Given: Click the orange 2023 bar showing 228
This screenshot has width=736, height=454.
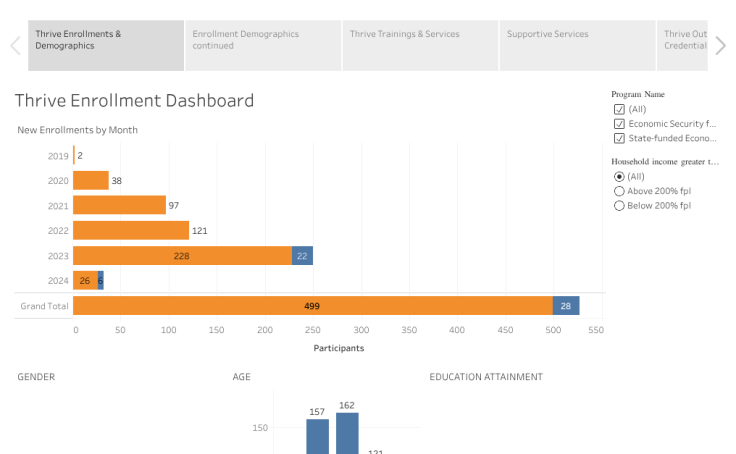Looking at the screenshot, I should [x=182, y=255].
